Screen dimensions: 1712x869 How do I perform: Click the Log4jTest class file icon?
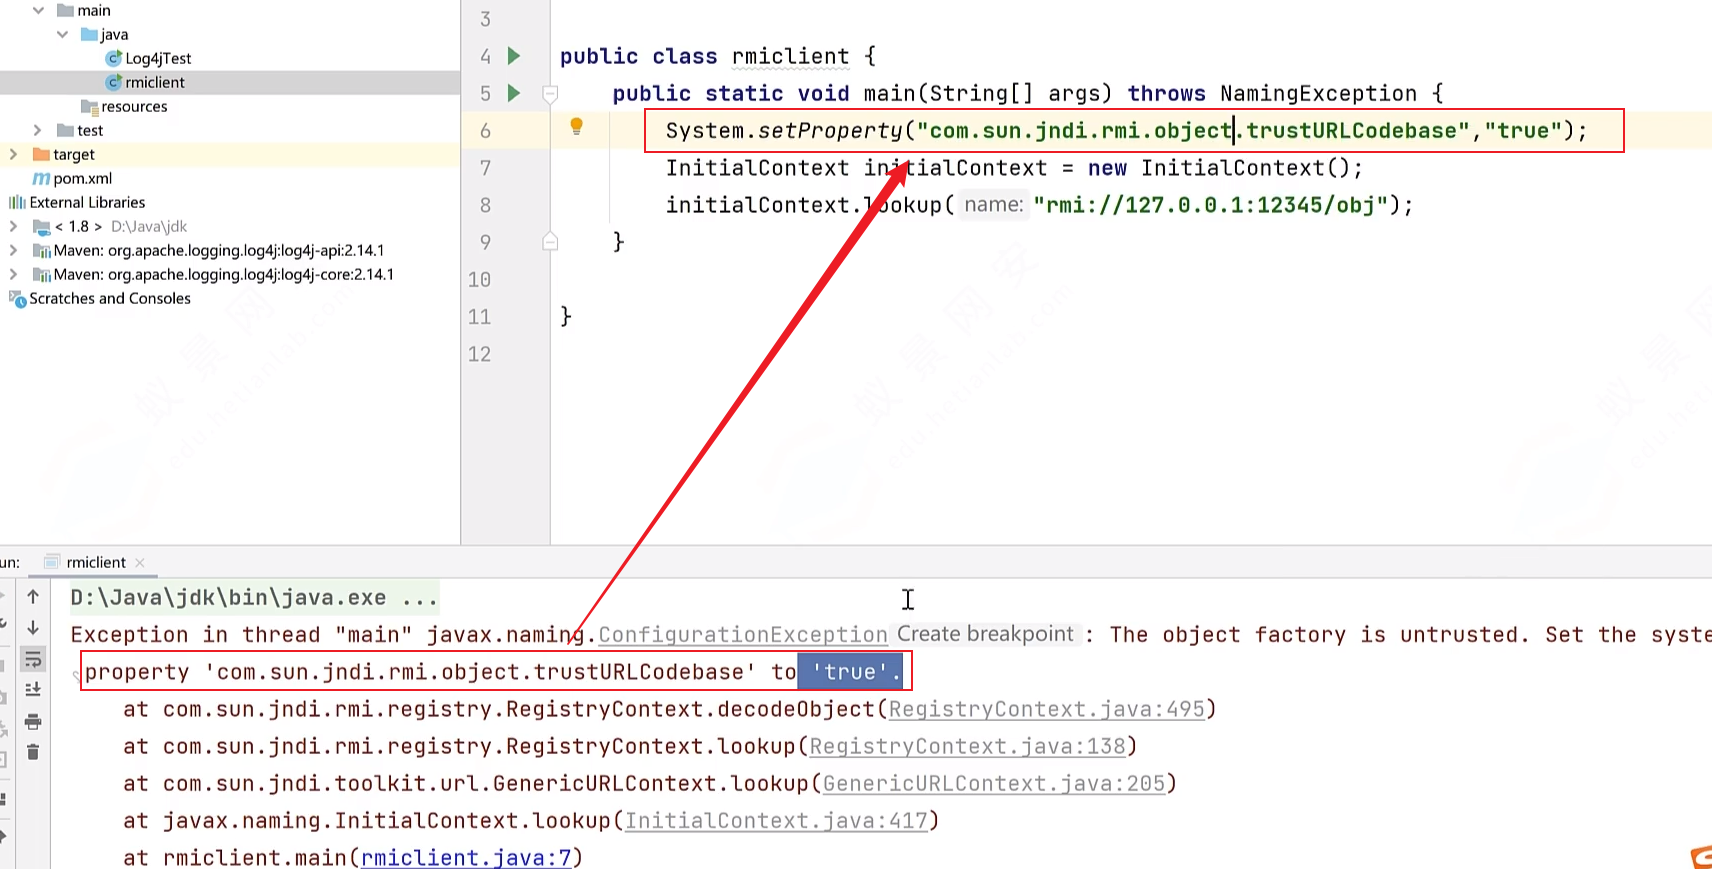point(114,58)
